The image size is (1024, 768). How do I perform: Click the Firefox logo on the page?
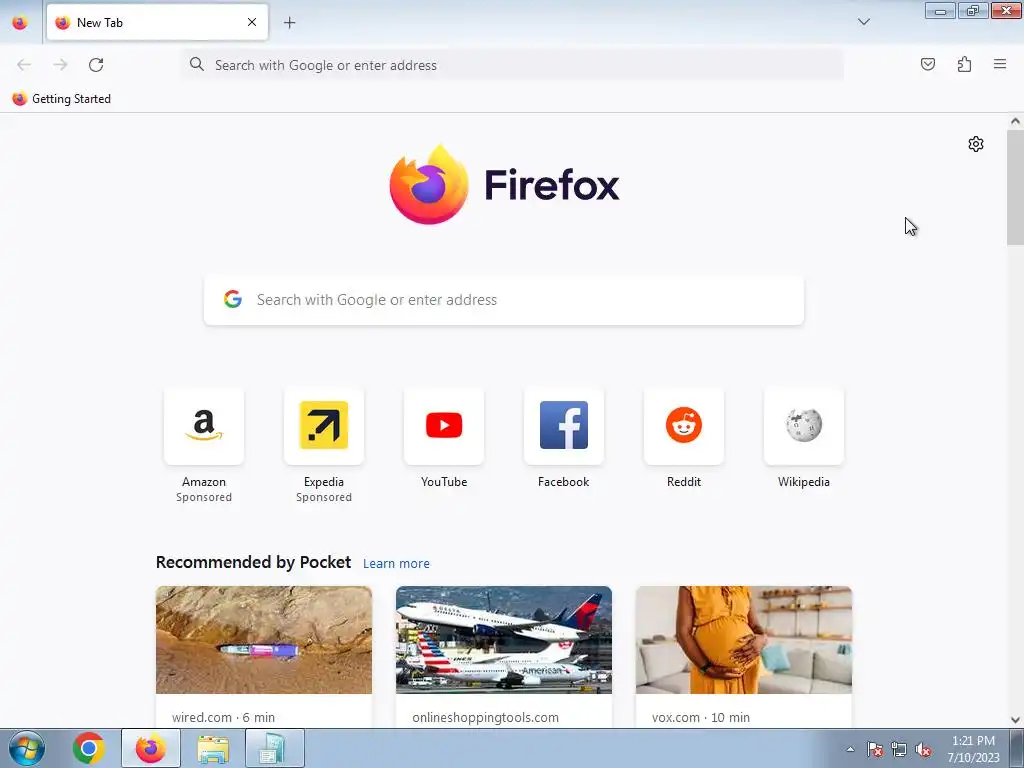tap(504, 185)
